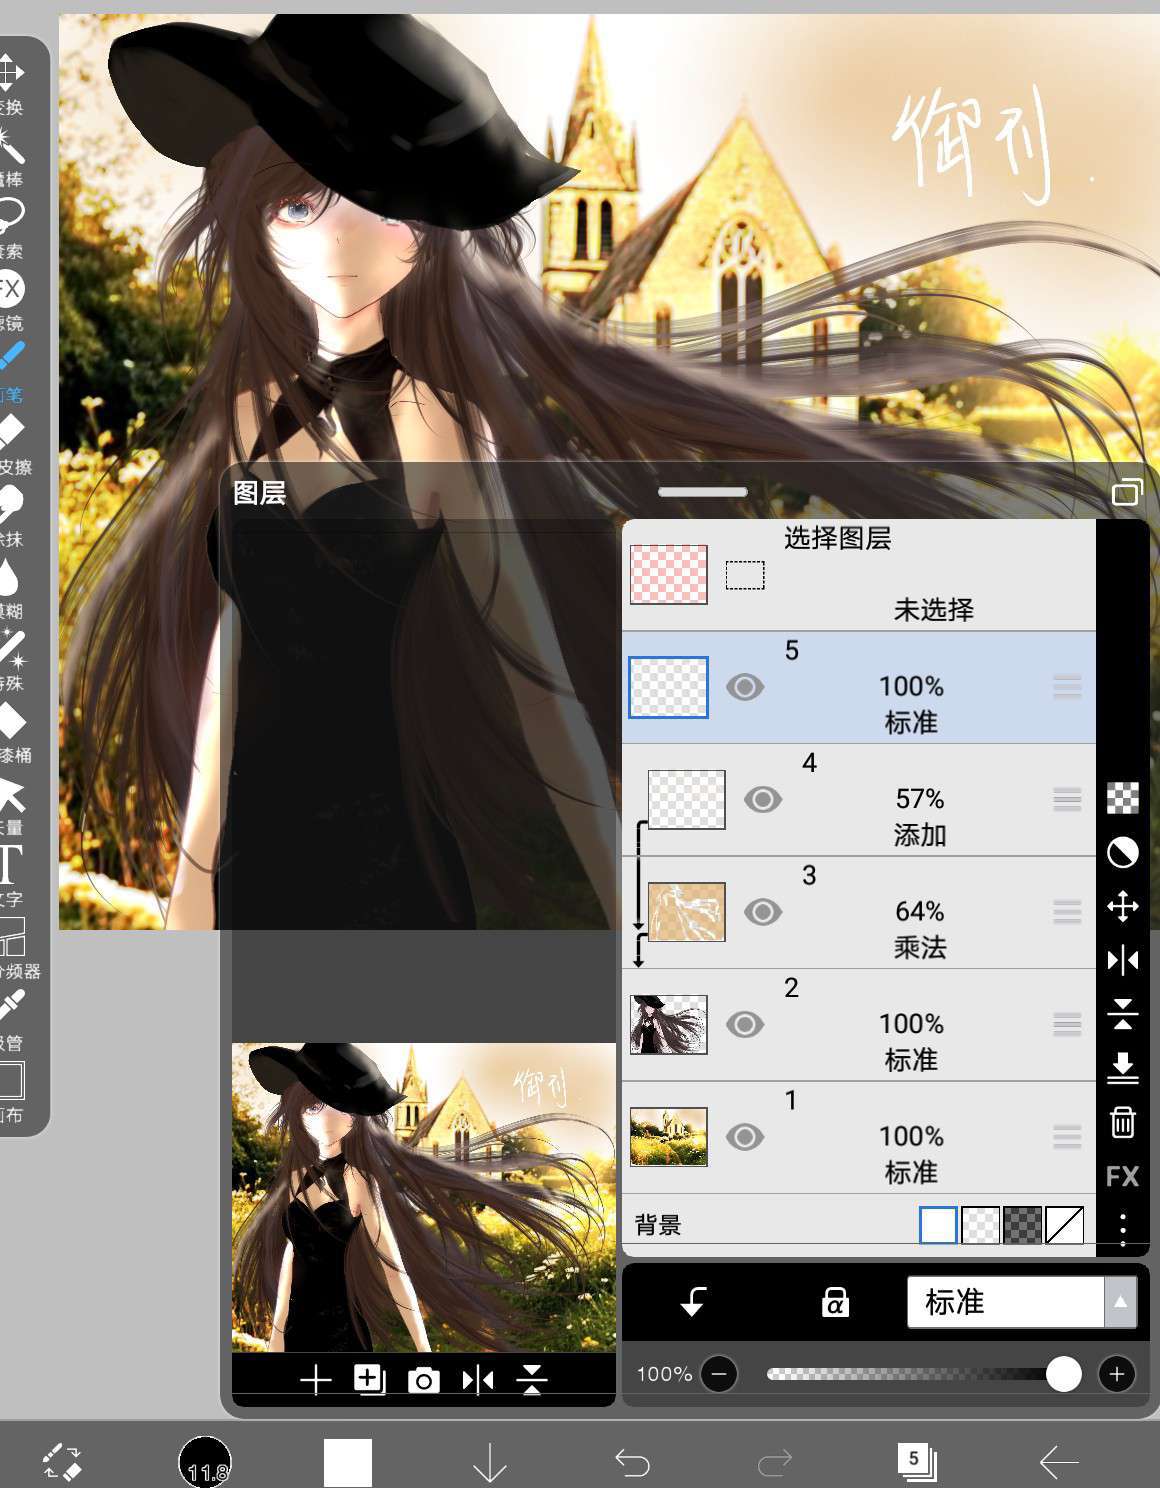This screenshot has height=1488, width=1160.
Task: Import a photo layer via camera icon
Action: point(424,1380)
